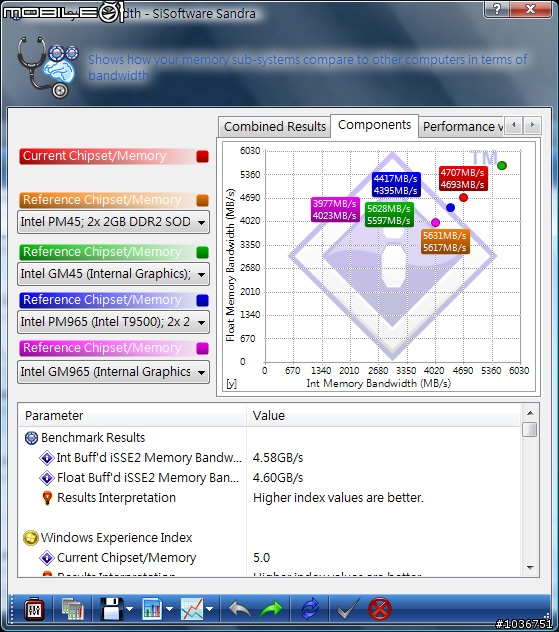Screen dimensions: 559x632
Task: Click the blue refresh arrows icon
Action: pyautogui.click(x=310, y=609)
